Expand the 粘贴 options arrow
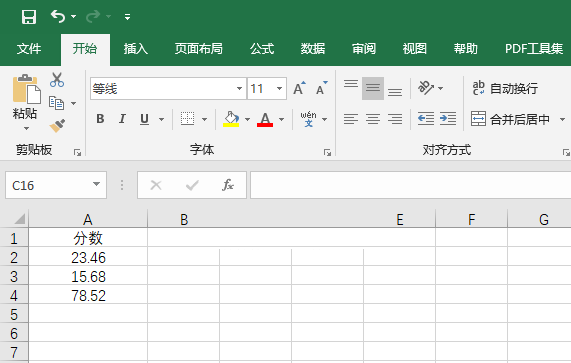The image size is (571, 363). pos(26,129)
